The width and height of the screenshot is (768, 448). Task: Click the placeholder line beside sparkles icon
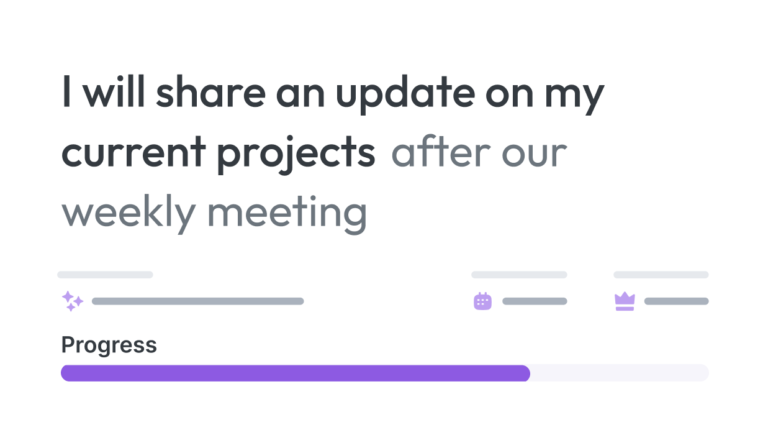[198, 301]
